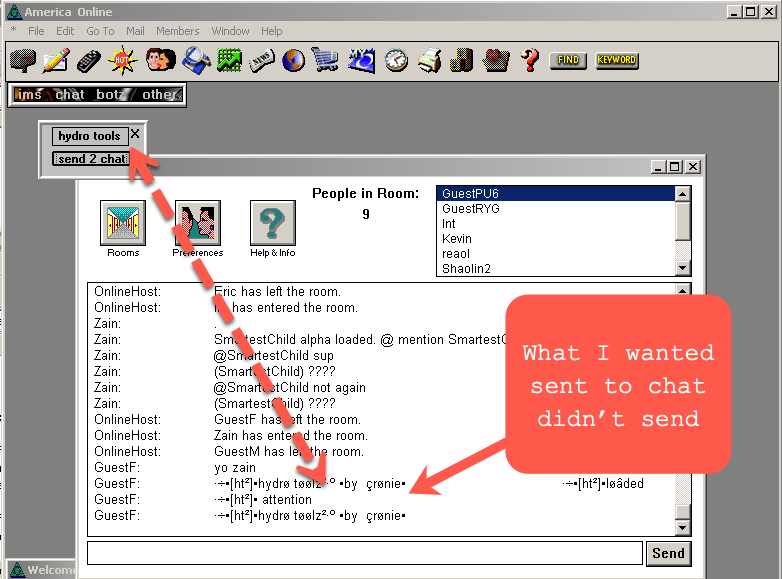
Task: Open the magnifier disk search icon
Action: pos(196,60)
